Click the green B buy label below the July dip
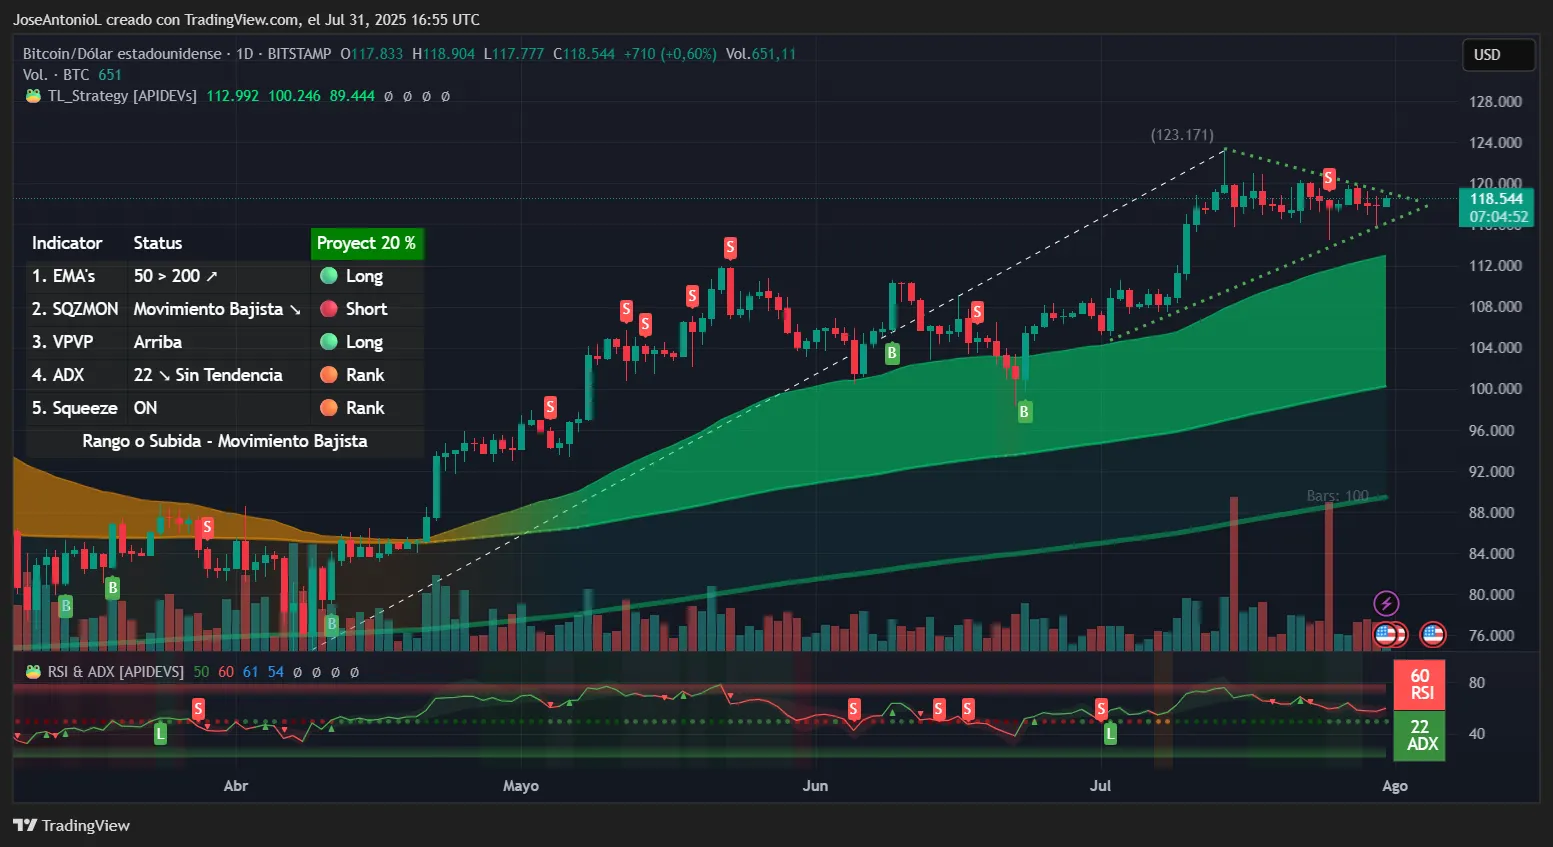Screen dimensions: 1553x847 pos(1024,411)
